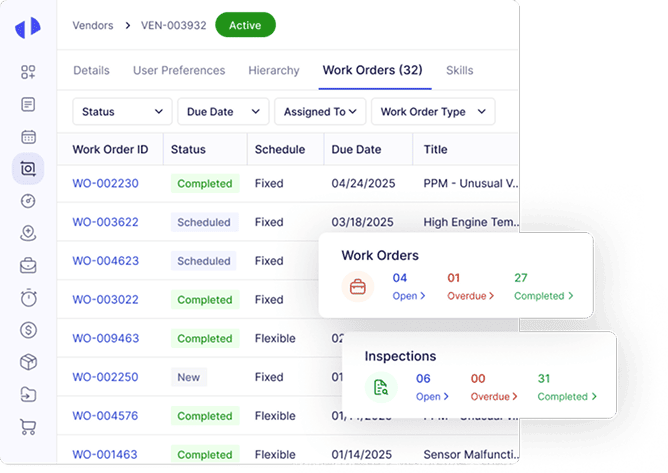Switch to the Hierarchy tab
Viewport: 668px width, 473px height.
[274, 70]
